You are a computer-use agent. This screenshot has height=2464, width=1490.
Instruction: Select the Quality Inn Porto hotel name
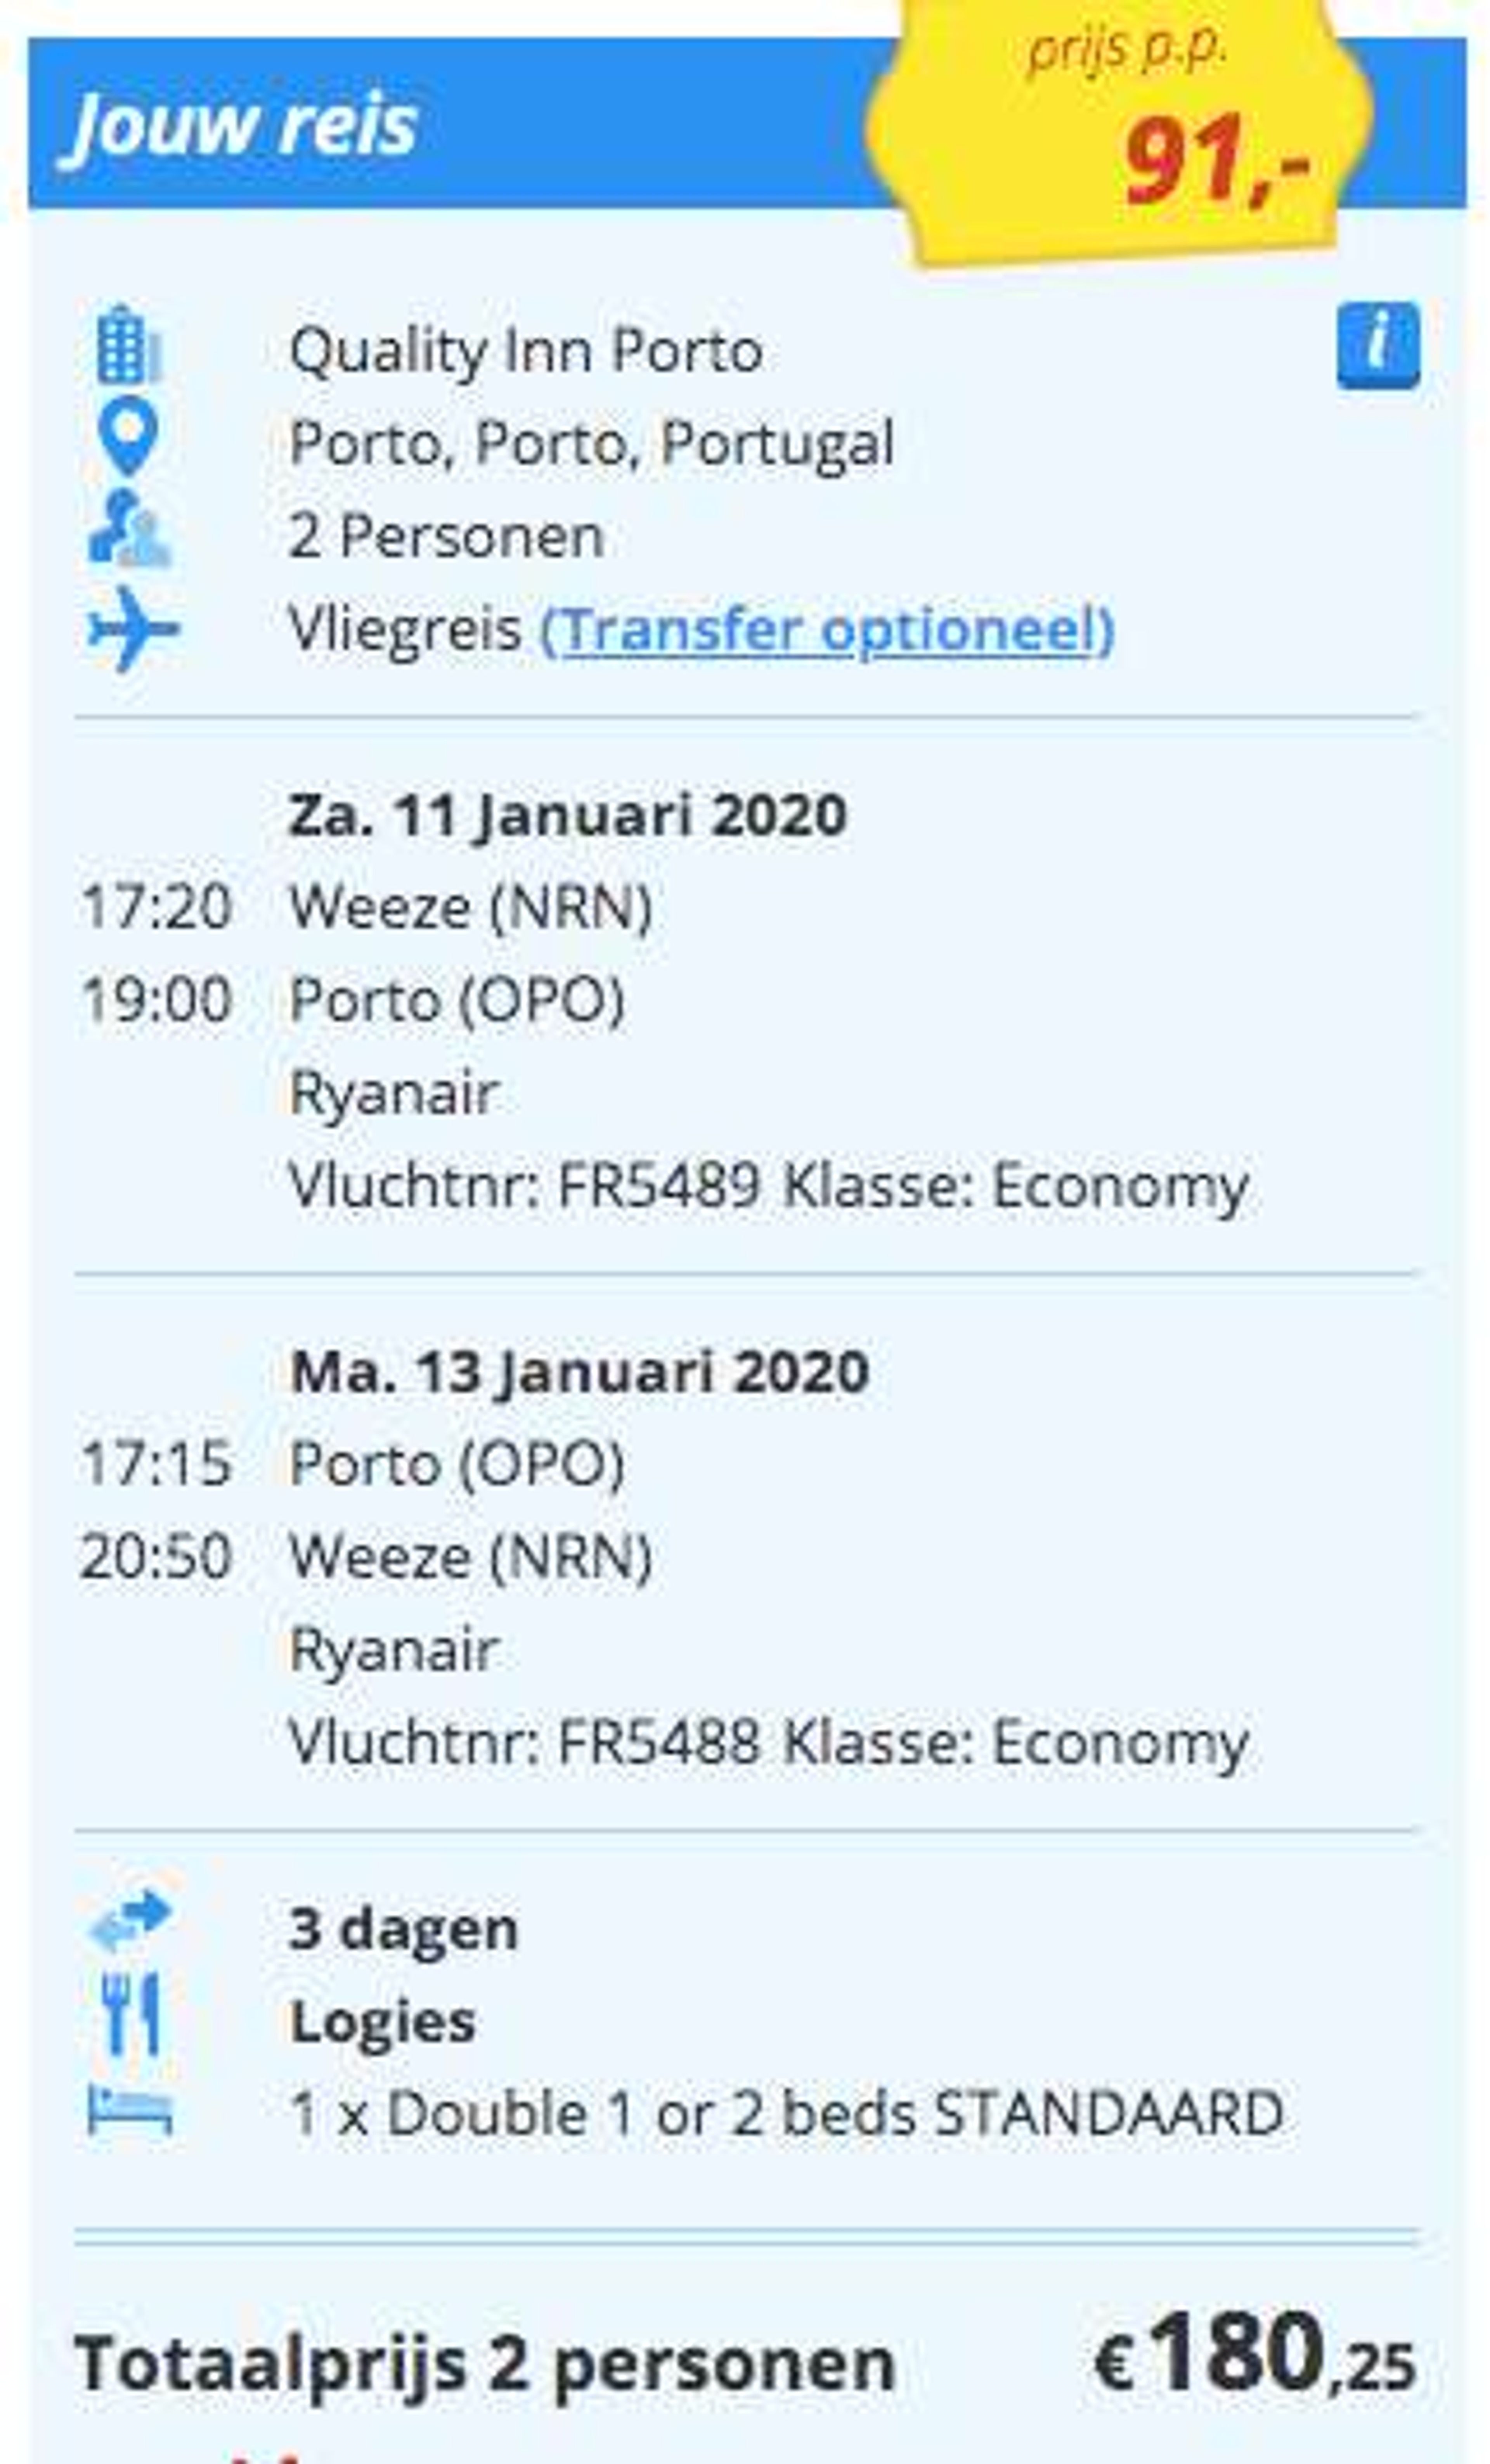[x=526, y=351]
